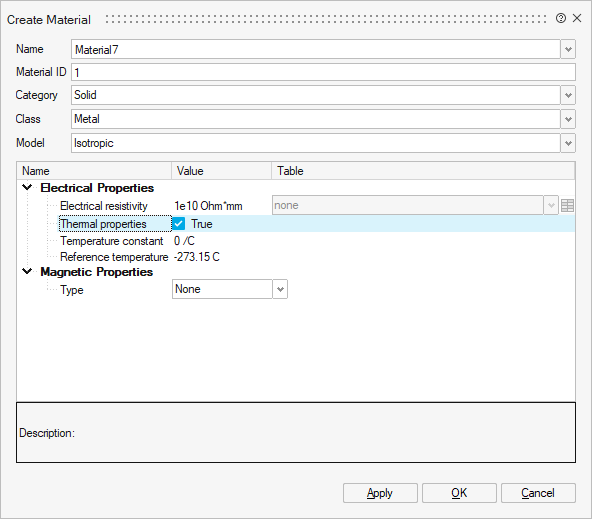592x519 pixels.
Task: Collapse the Magnetic Properties group
Action: (27, 271)
